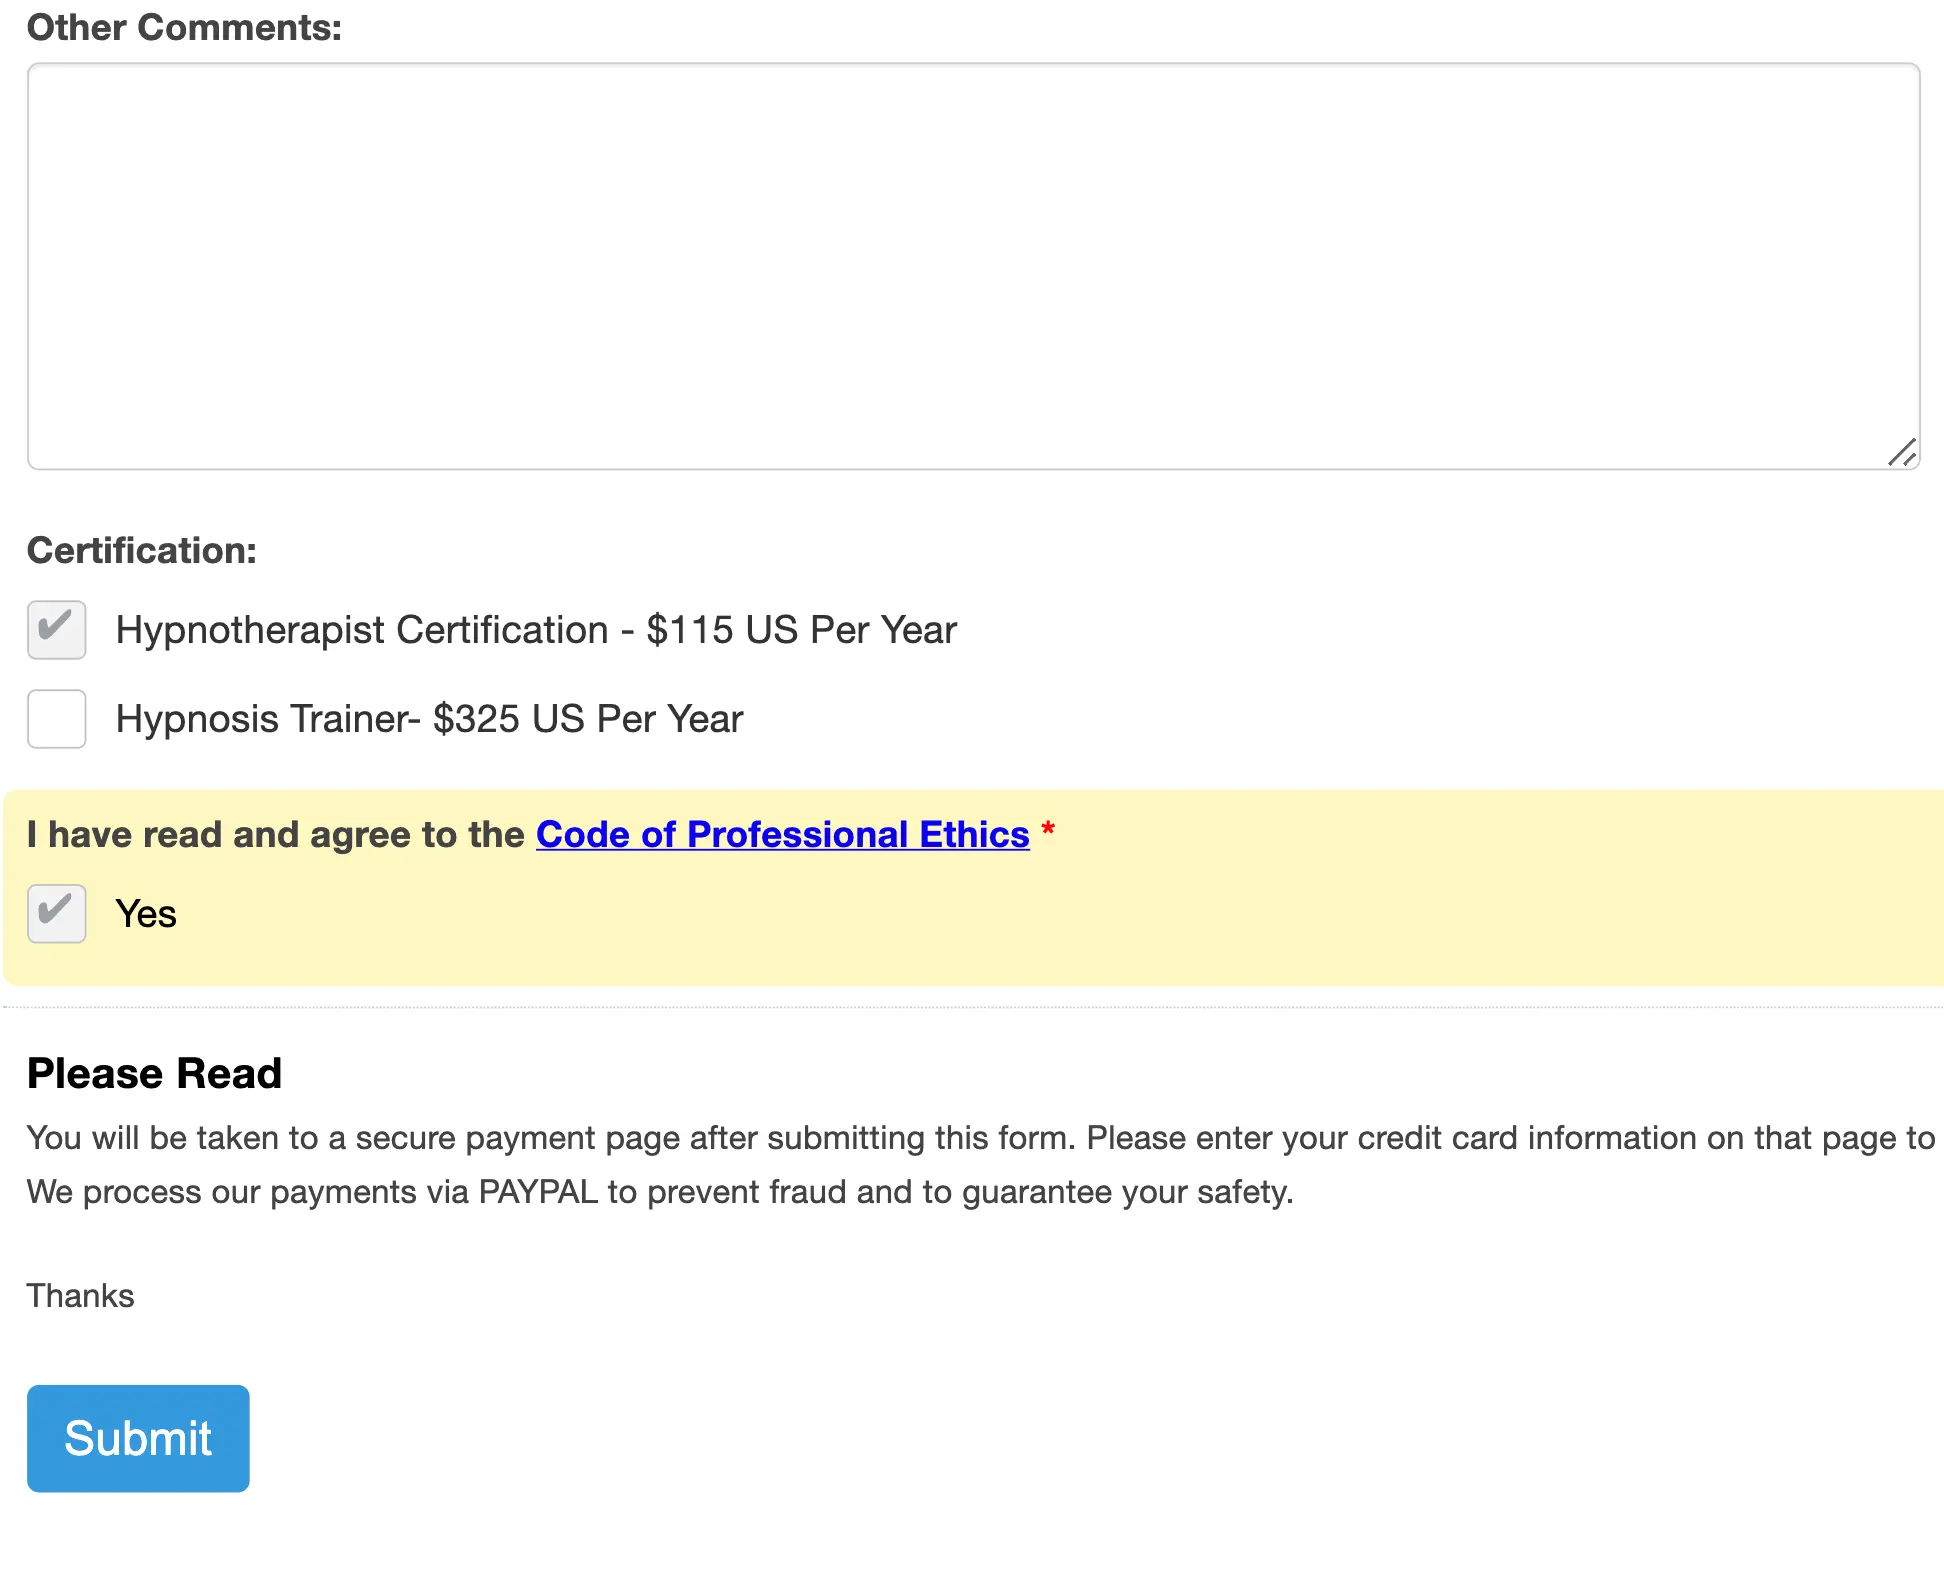
Task: Click the Hypnotherapist Certification $115 label text
Action: click(x=536, y=630)
